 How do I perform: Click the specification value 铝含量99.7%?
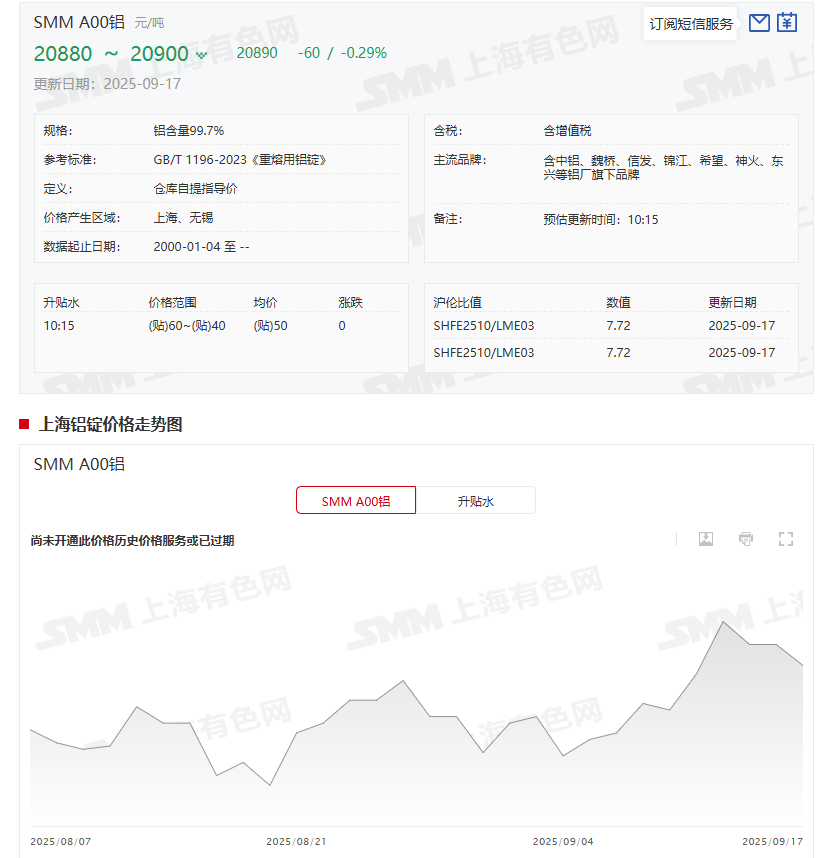pos(189,131)
